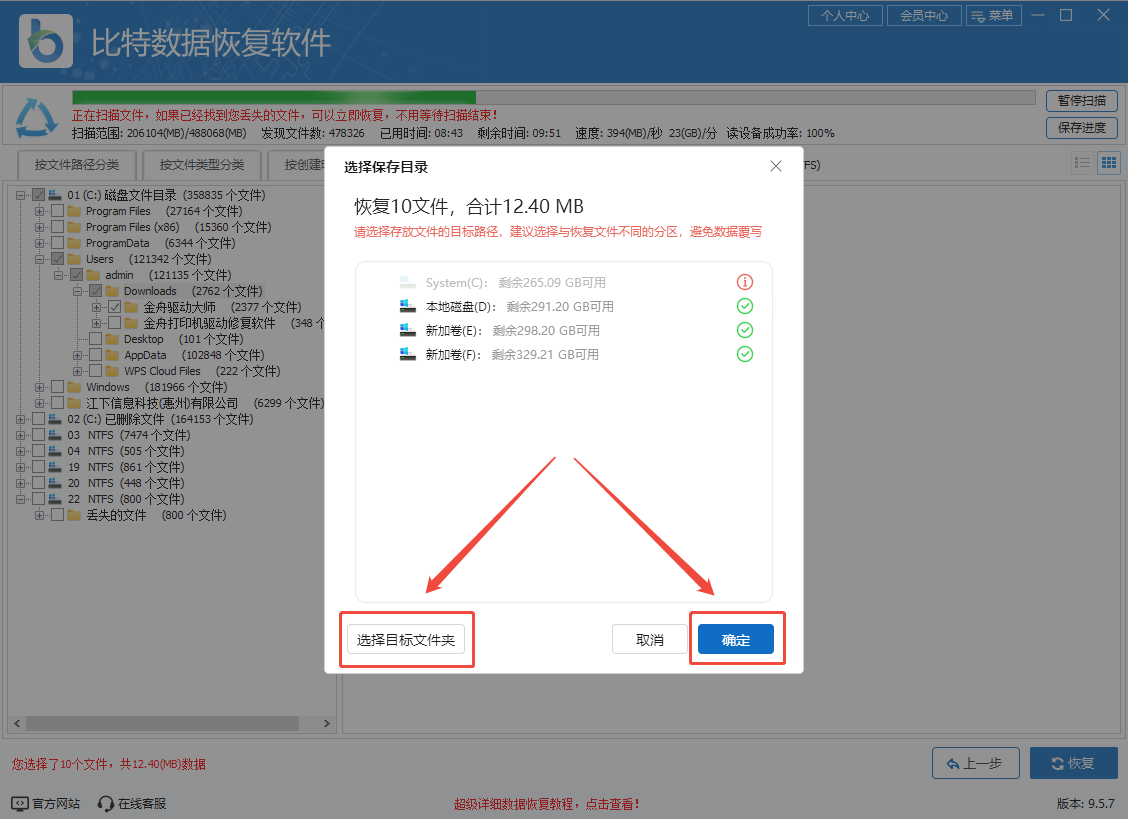The width and height of the screenshot is (1128, 819).
Task: Click the 暂停扫描 button
Action: 1081,101
